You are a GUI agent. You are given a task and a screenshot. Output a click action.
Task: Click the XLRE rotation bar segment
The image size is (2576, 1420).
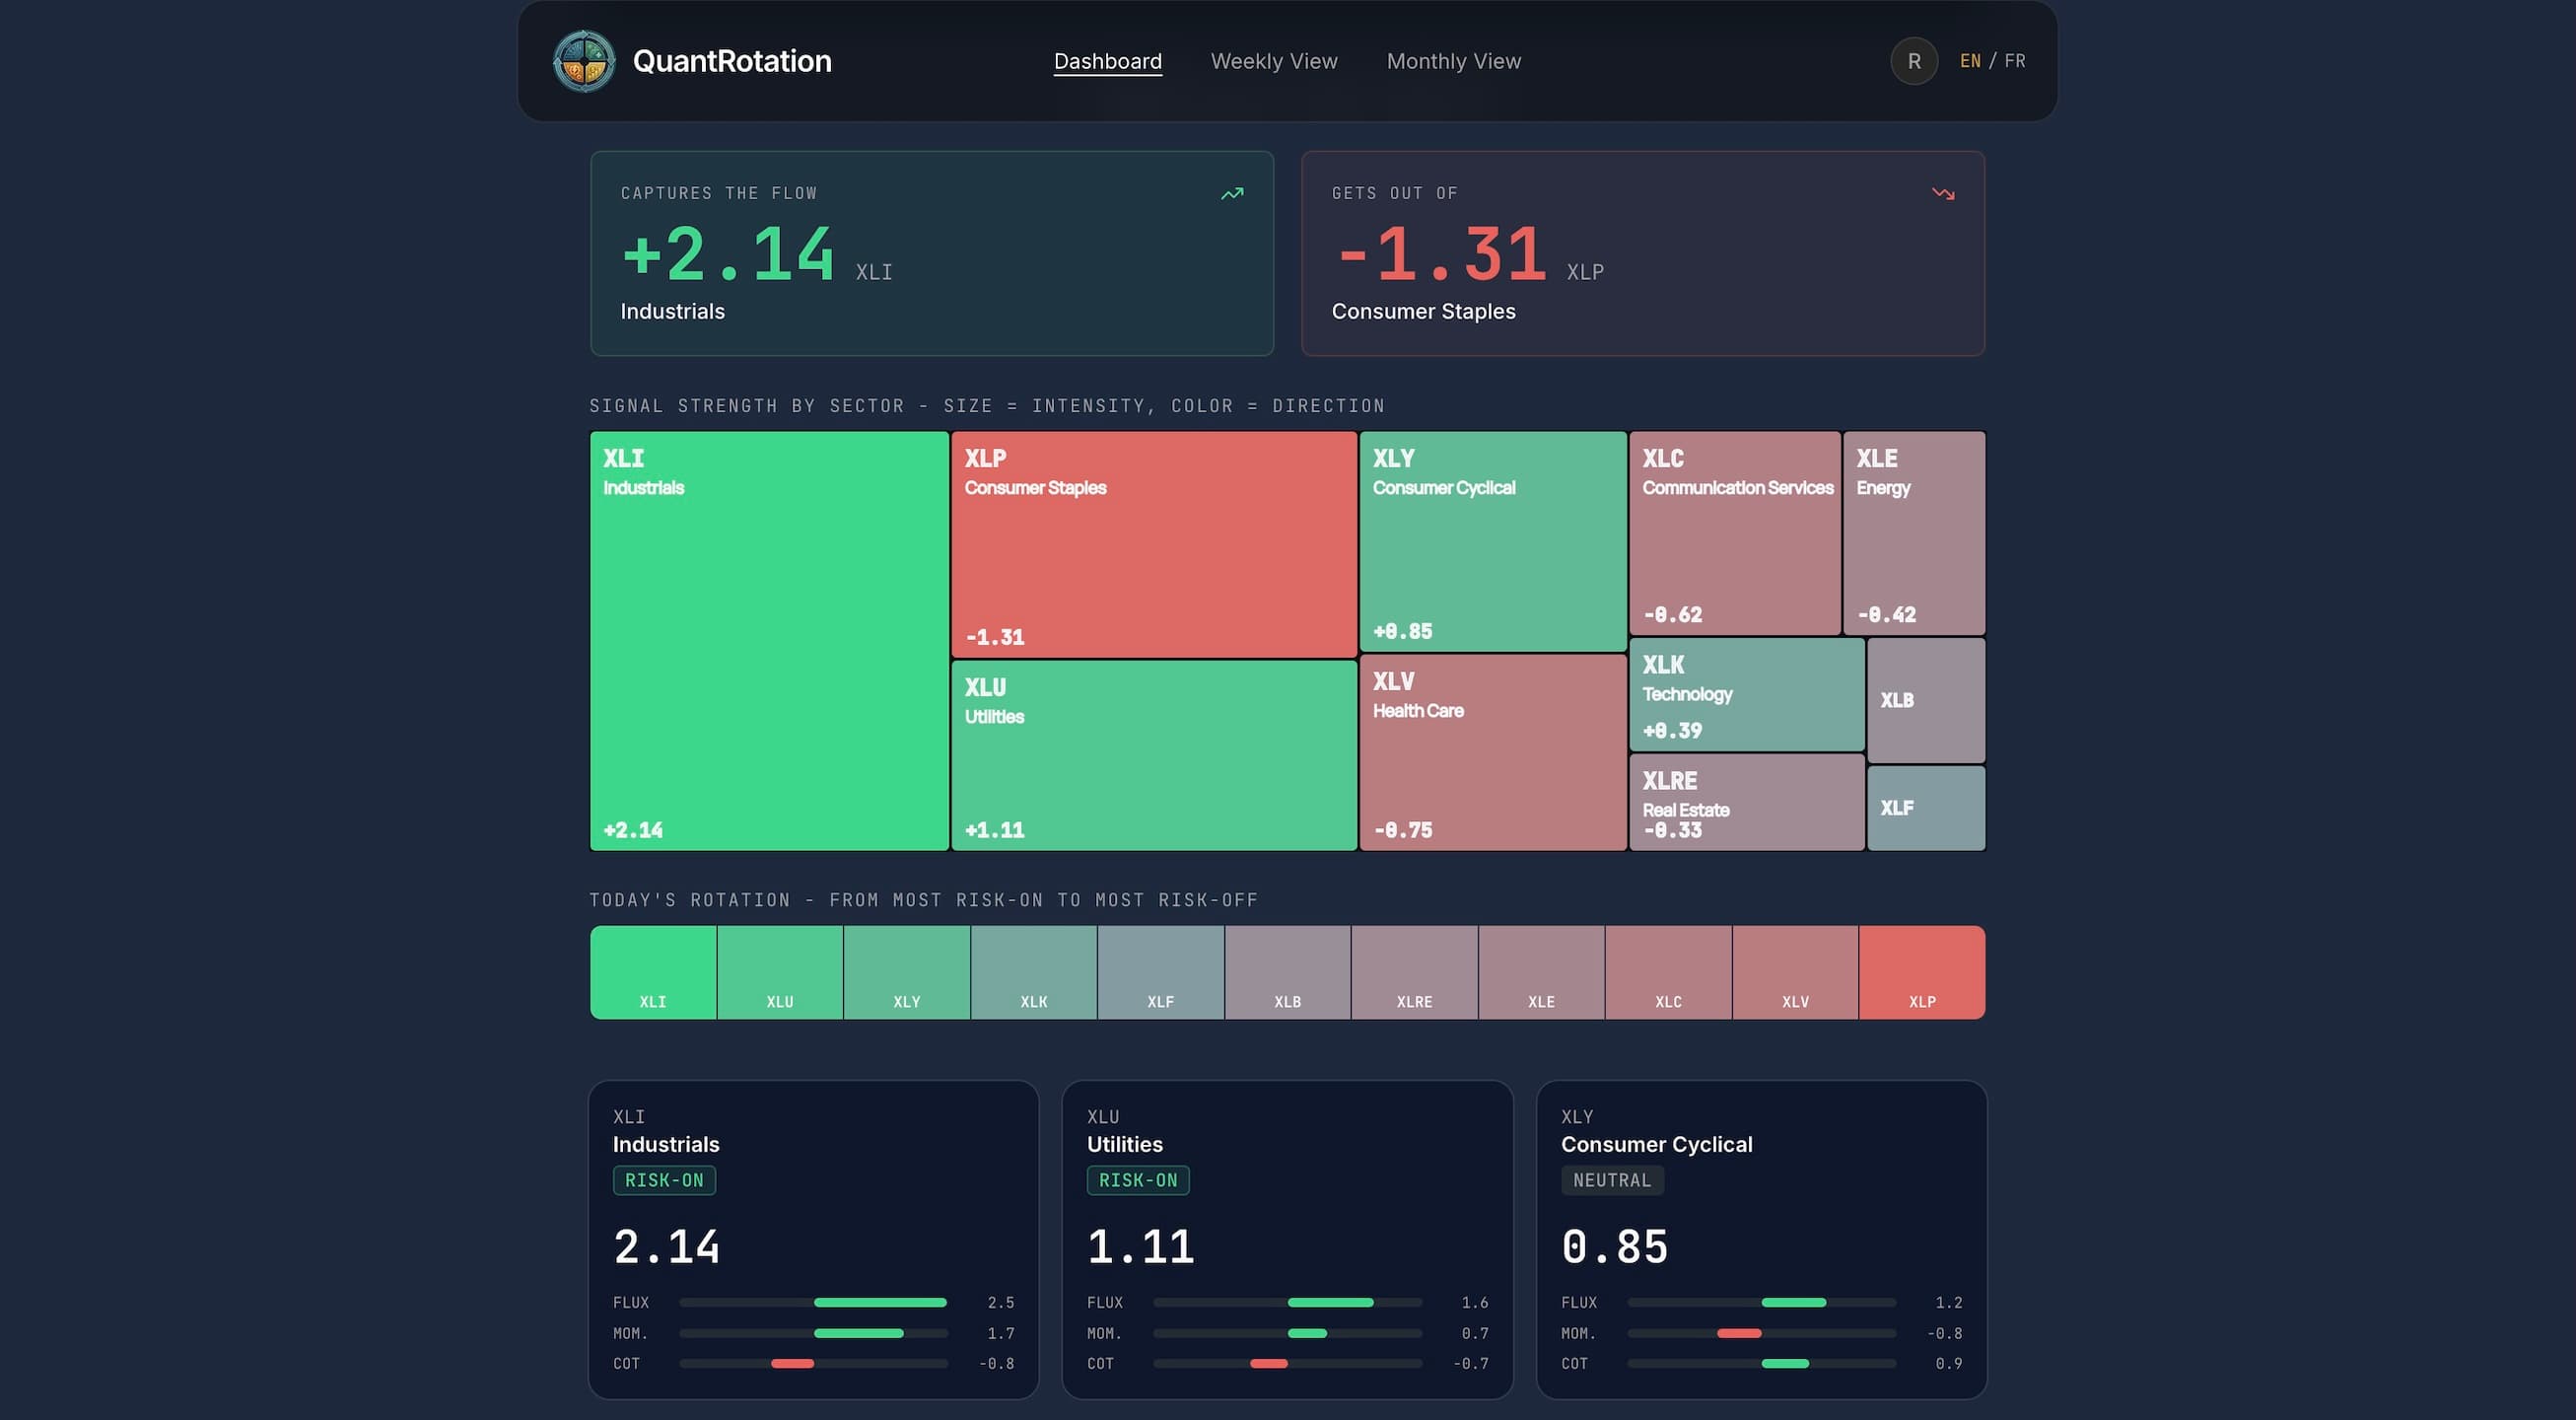click(1415, 972)
